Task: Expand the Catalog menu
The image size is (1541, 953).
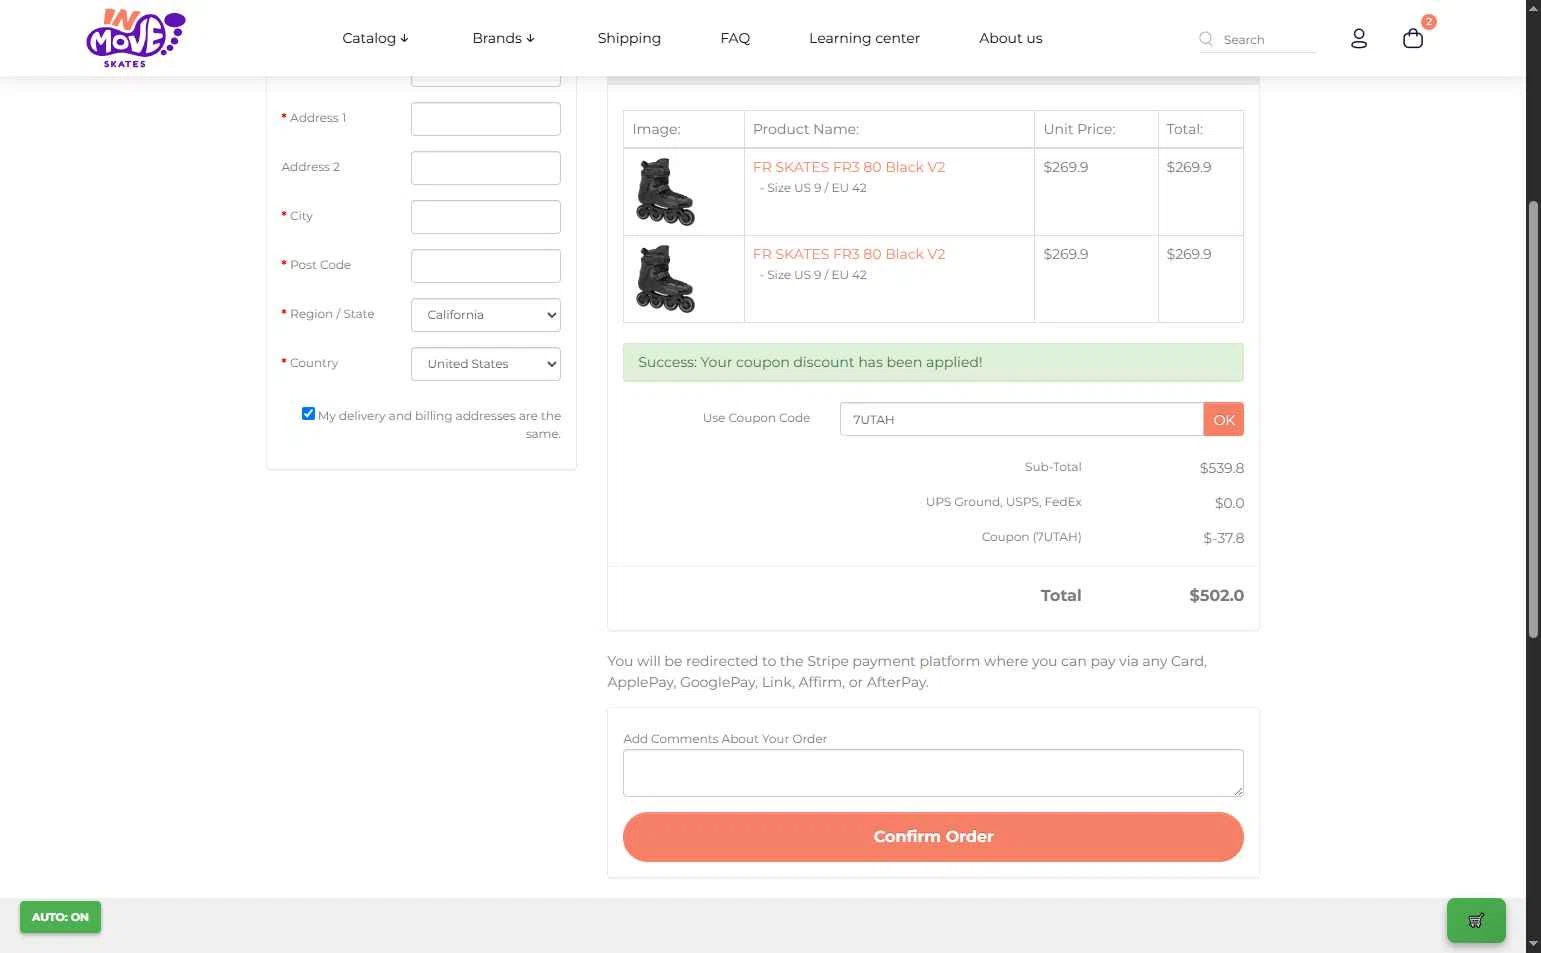Action: click(x=375, y=38)
